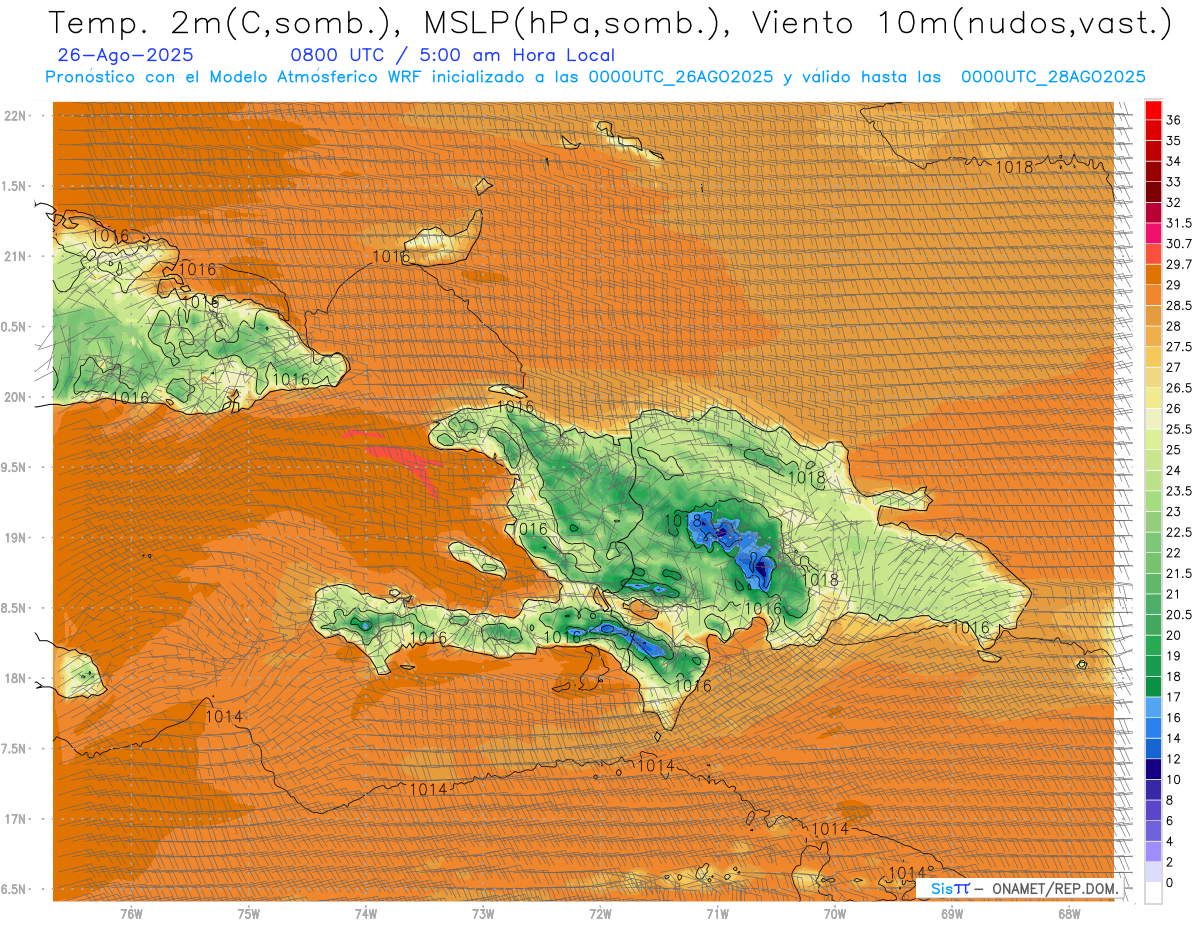Viewport: 1200px width, 927px height.
Task: Click the '76W' longitude label
Action: [x=131, y=914]
